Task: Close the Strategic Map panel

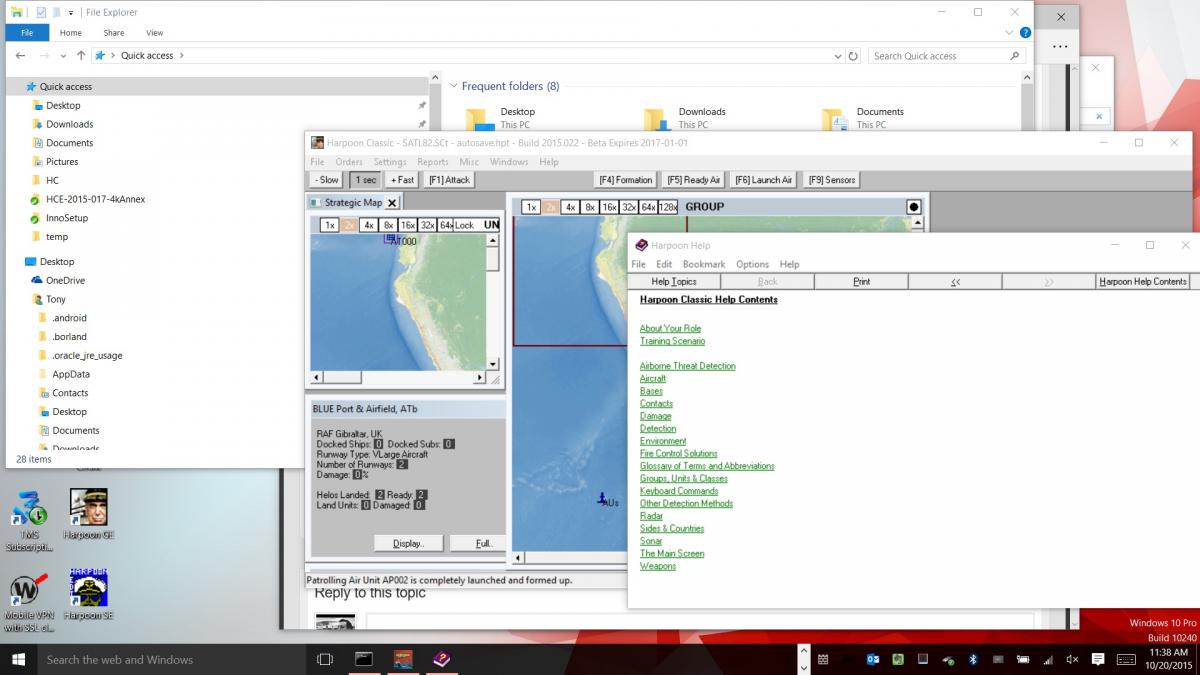Action: [x=393, y=203]
